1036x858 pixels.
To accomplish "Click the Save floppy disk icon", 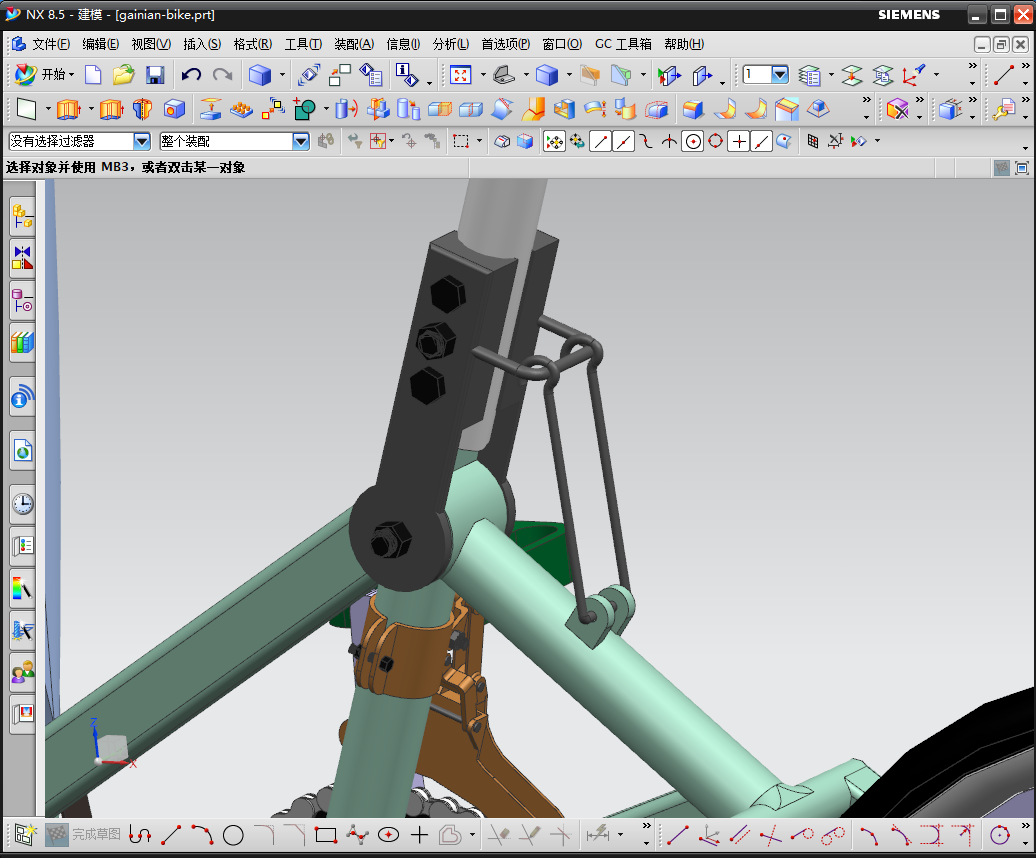I will pos(155,75).
